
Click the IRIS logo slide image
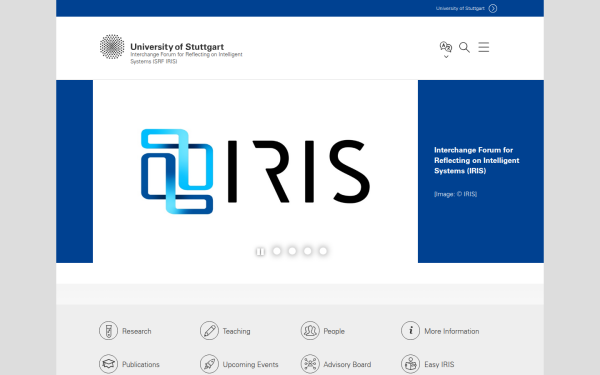[x=255, y=171]
